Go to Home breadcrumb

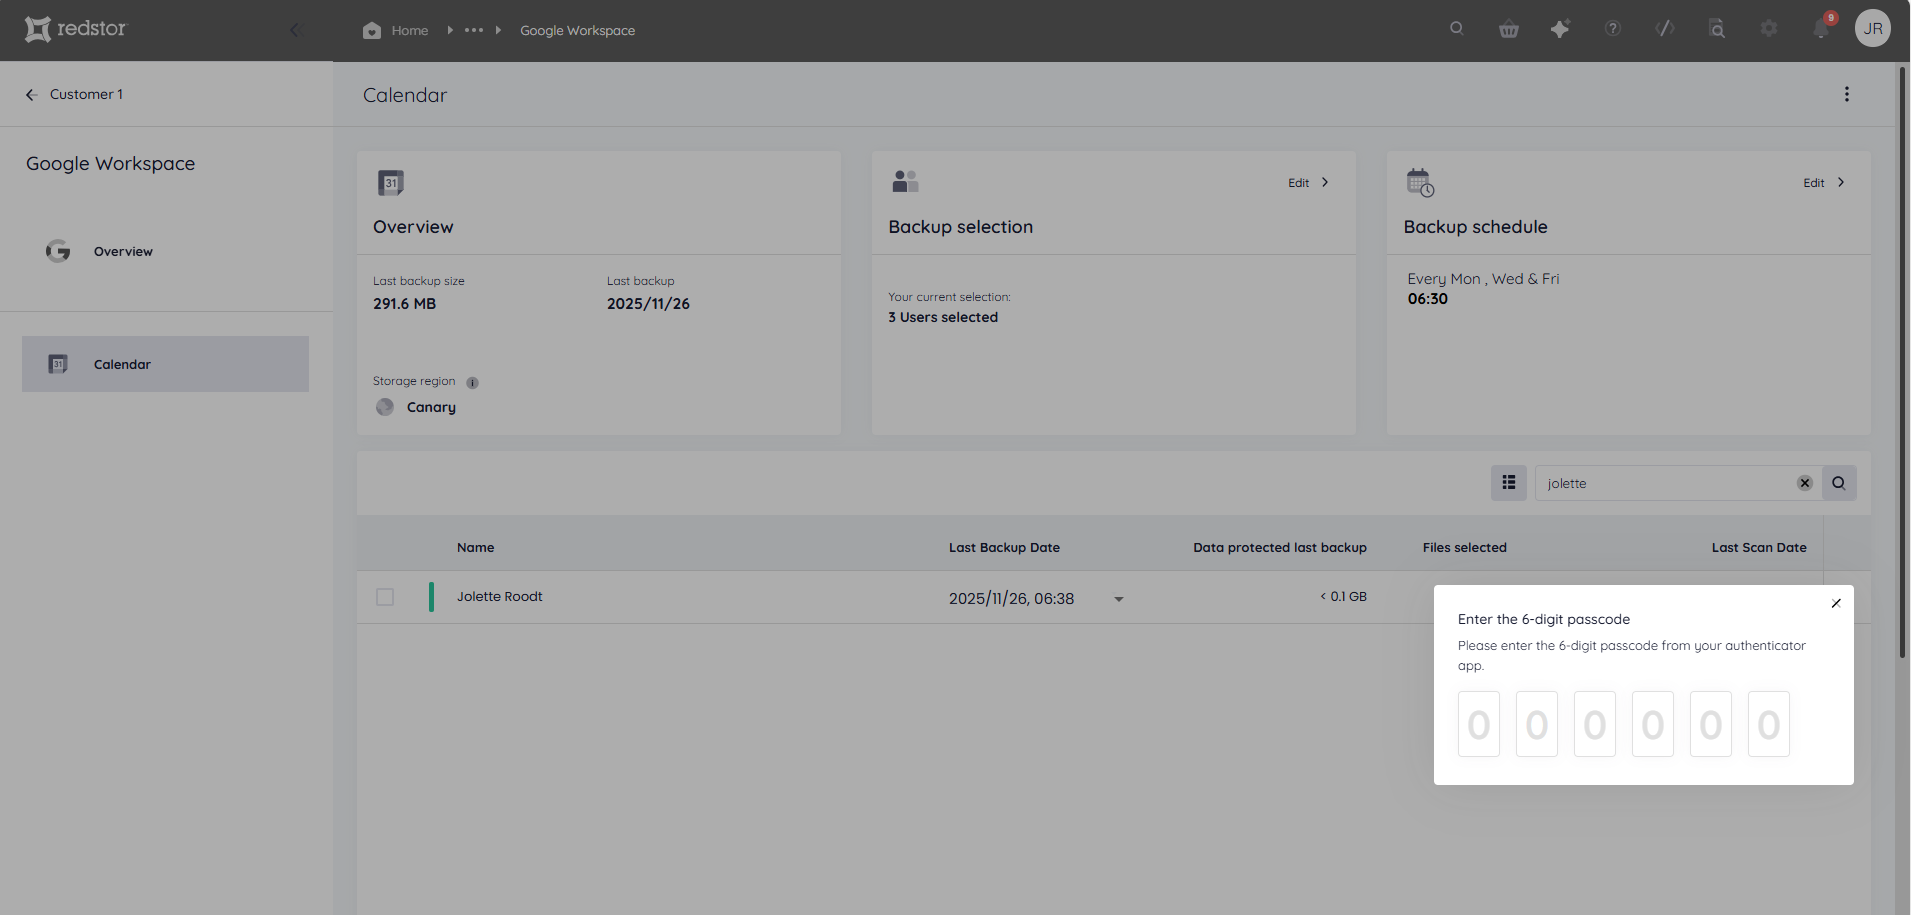pyautogui.click(x=410, y=30)
